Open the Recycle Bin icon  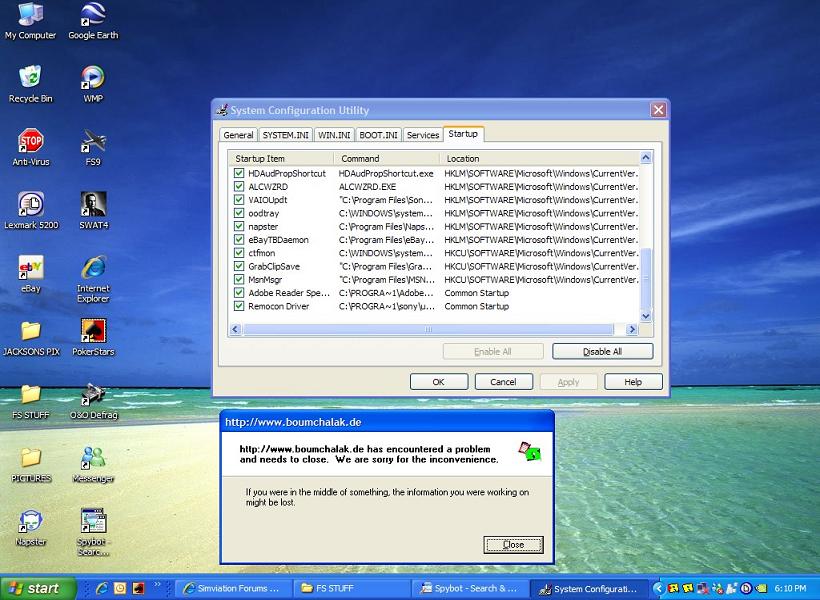(30, 78)
